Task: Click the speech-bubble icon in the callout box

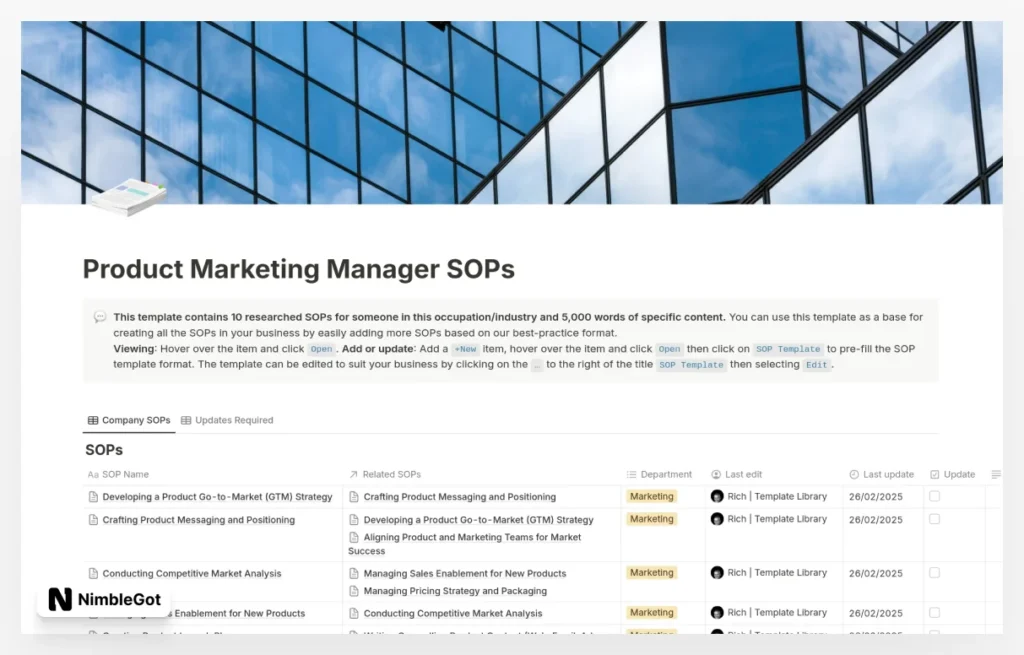Action: coord(99,315)
